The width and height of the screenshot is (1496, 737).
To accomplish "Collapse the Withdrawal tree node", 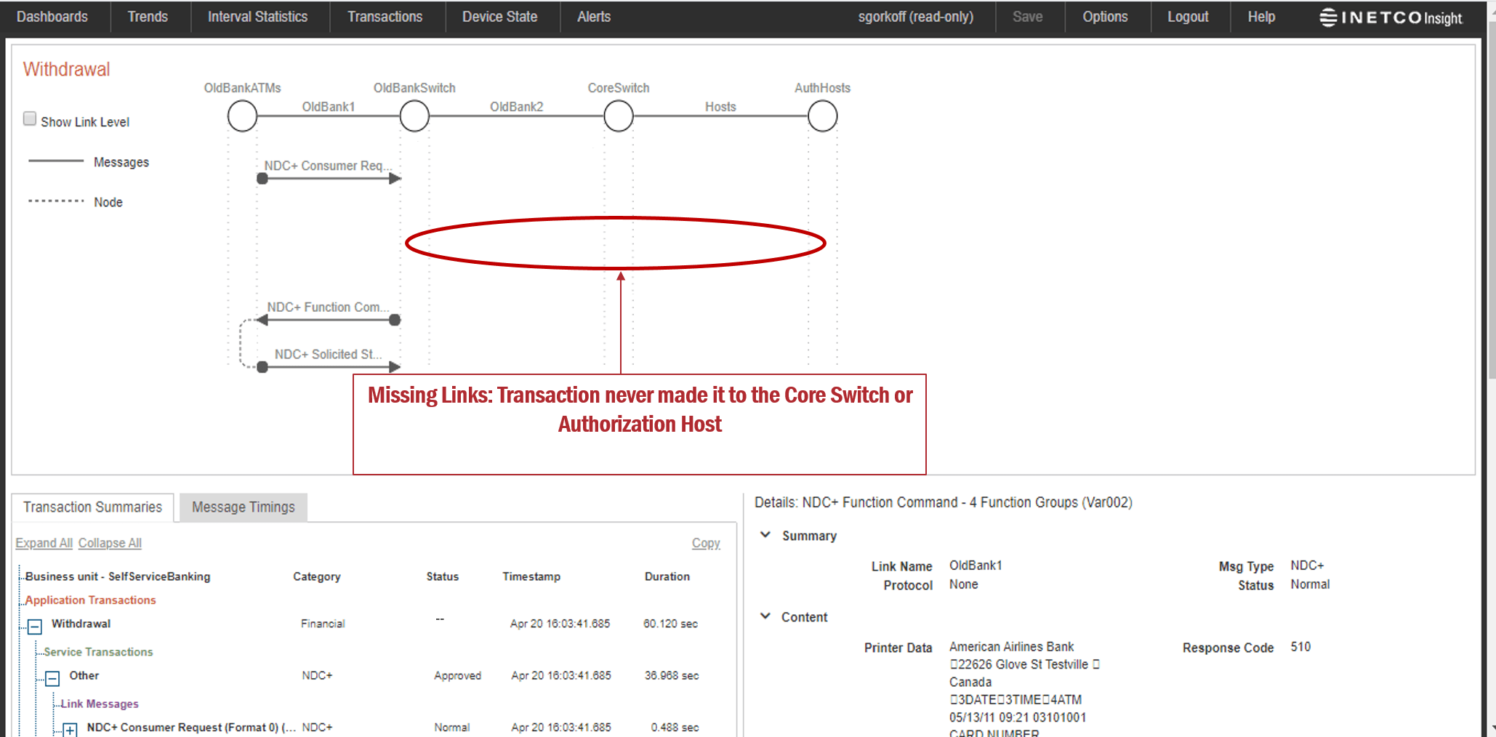I will (x=34, y=627).
